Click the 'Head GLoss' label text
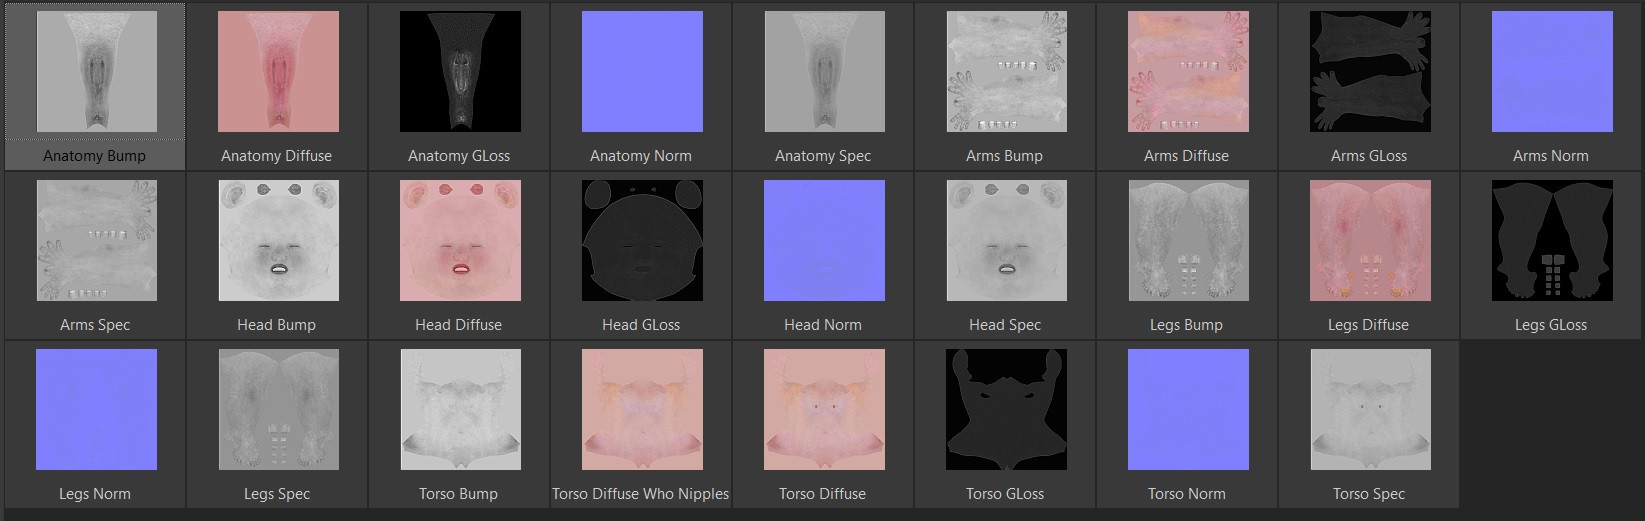Screen dimensions: 1645x521 [x=641, y=325]
